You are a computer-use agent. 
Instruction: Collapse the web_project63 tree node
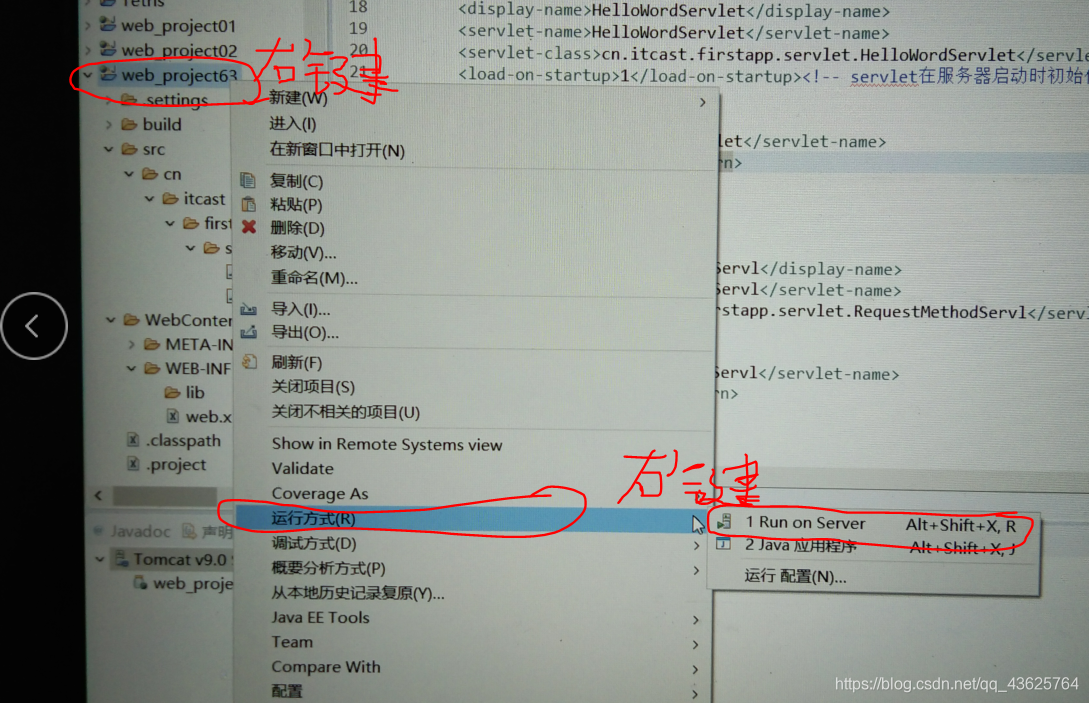click(88, 74)
